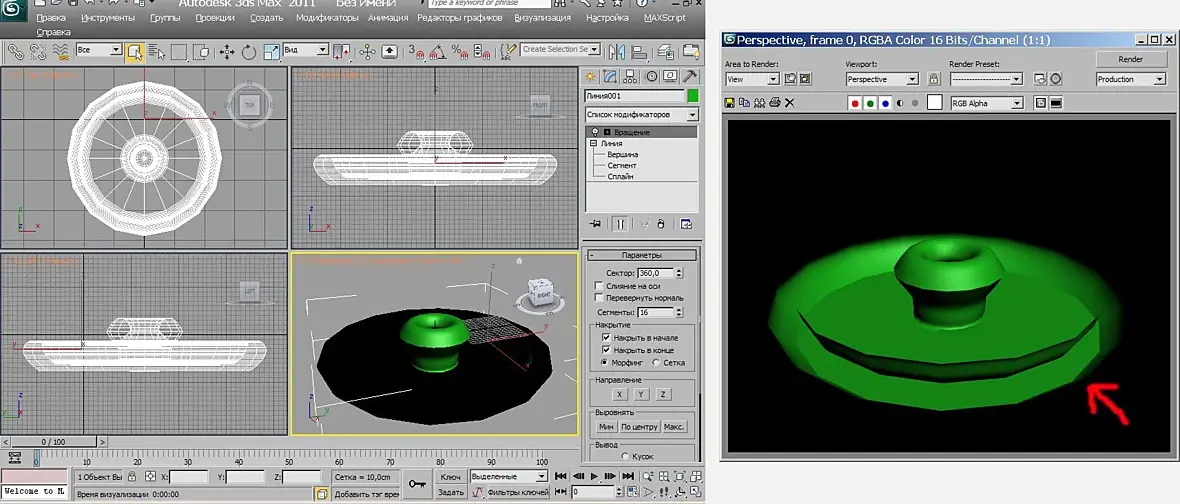Activate the Rotate tool
The image size is (1180, 504).
[248, 51]
